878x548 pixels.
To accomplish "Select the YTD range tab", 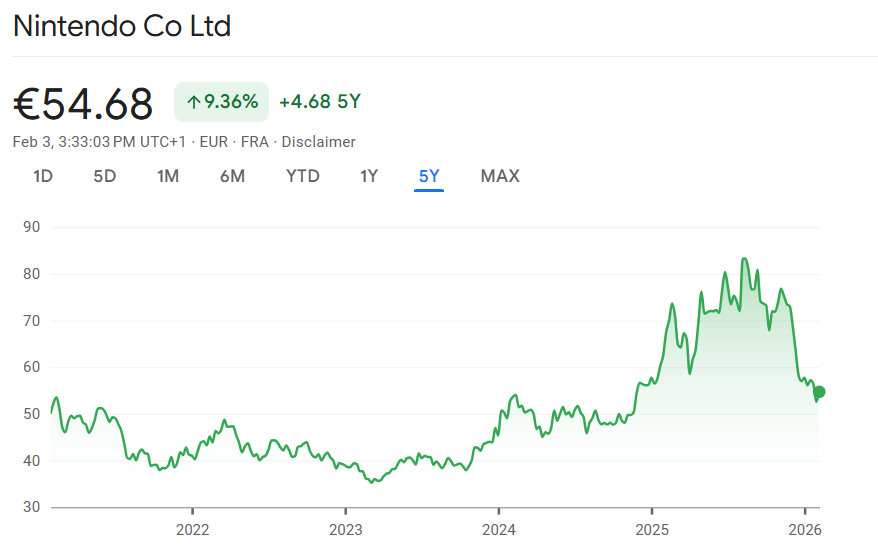I will tap(303, 176).
